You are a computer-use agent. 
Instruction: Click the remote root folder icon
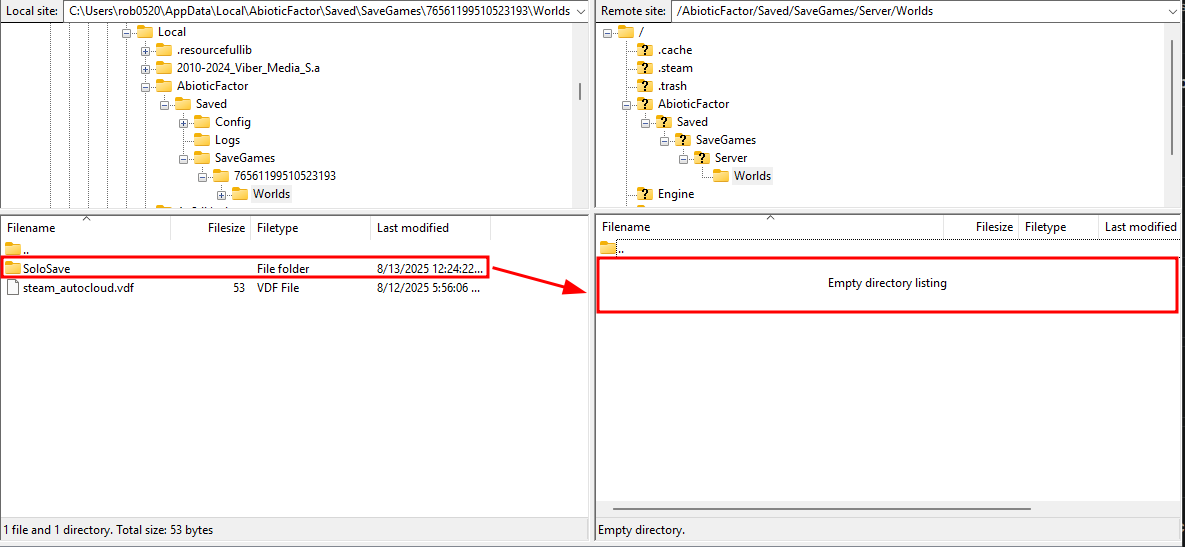pyautogui.click(x=626, y=32)
